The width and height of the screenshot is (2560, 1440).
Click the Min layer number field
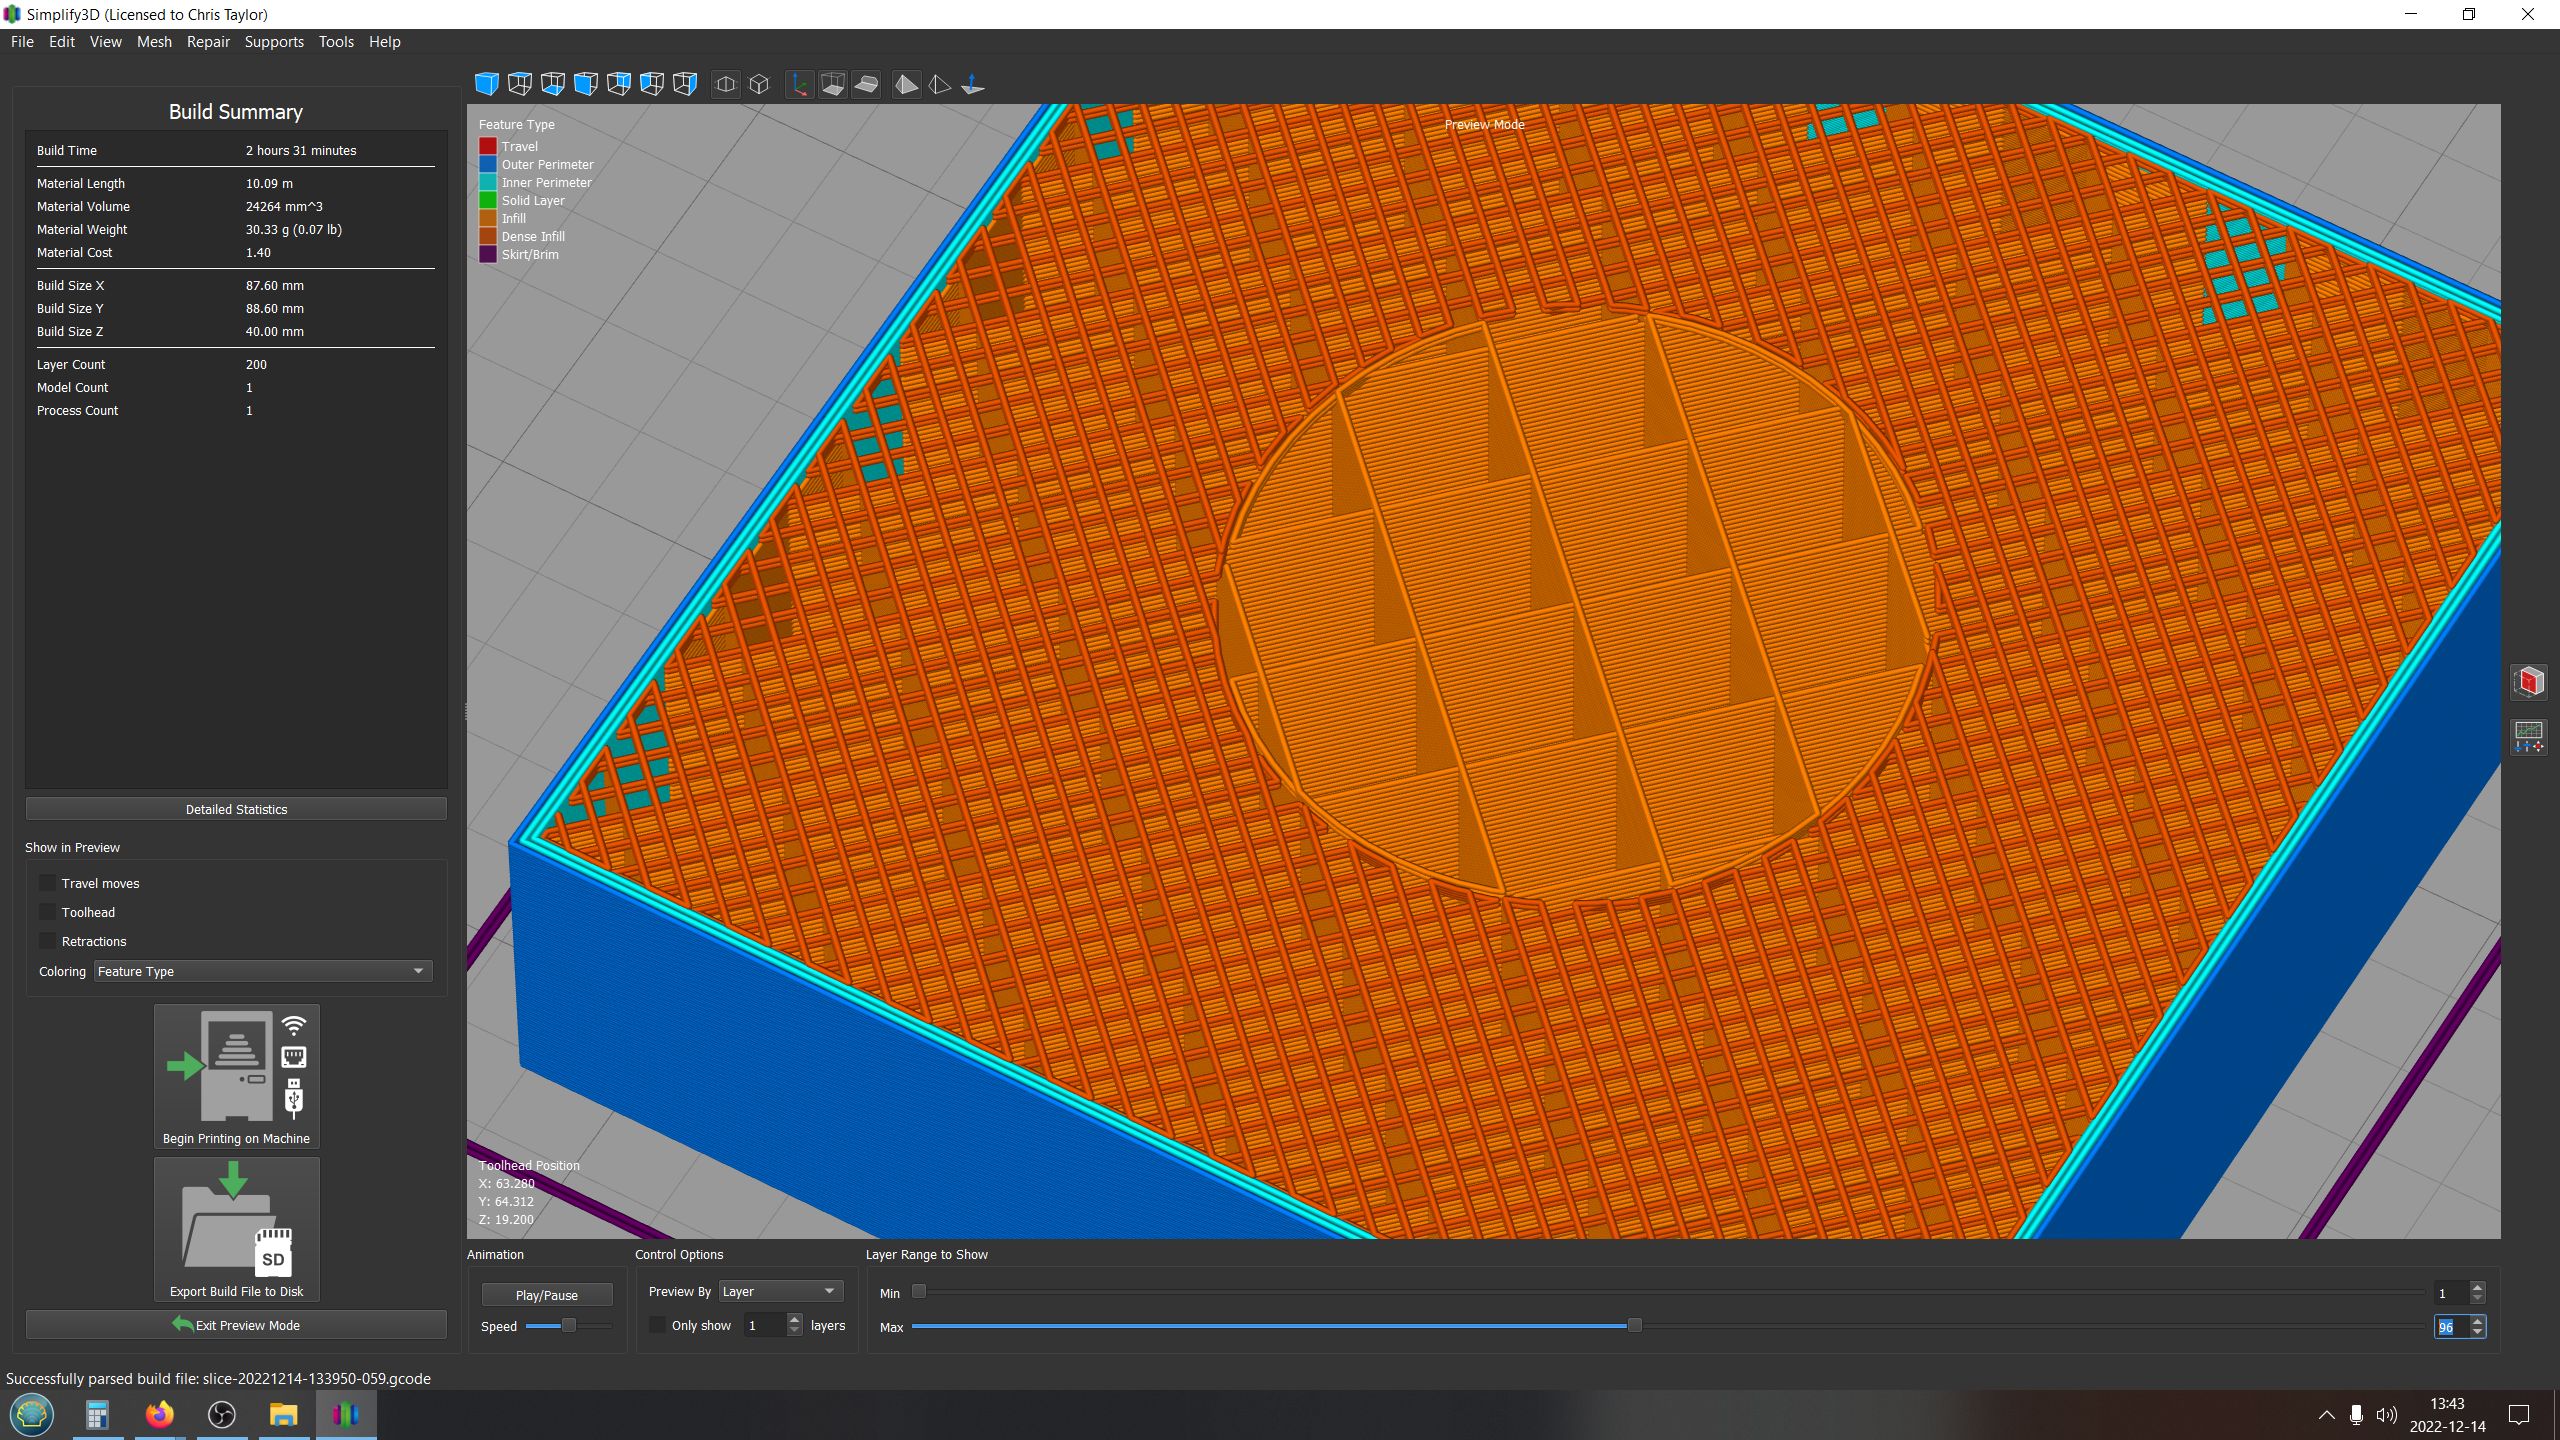(x=2451, y=1293)
